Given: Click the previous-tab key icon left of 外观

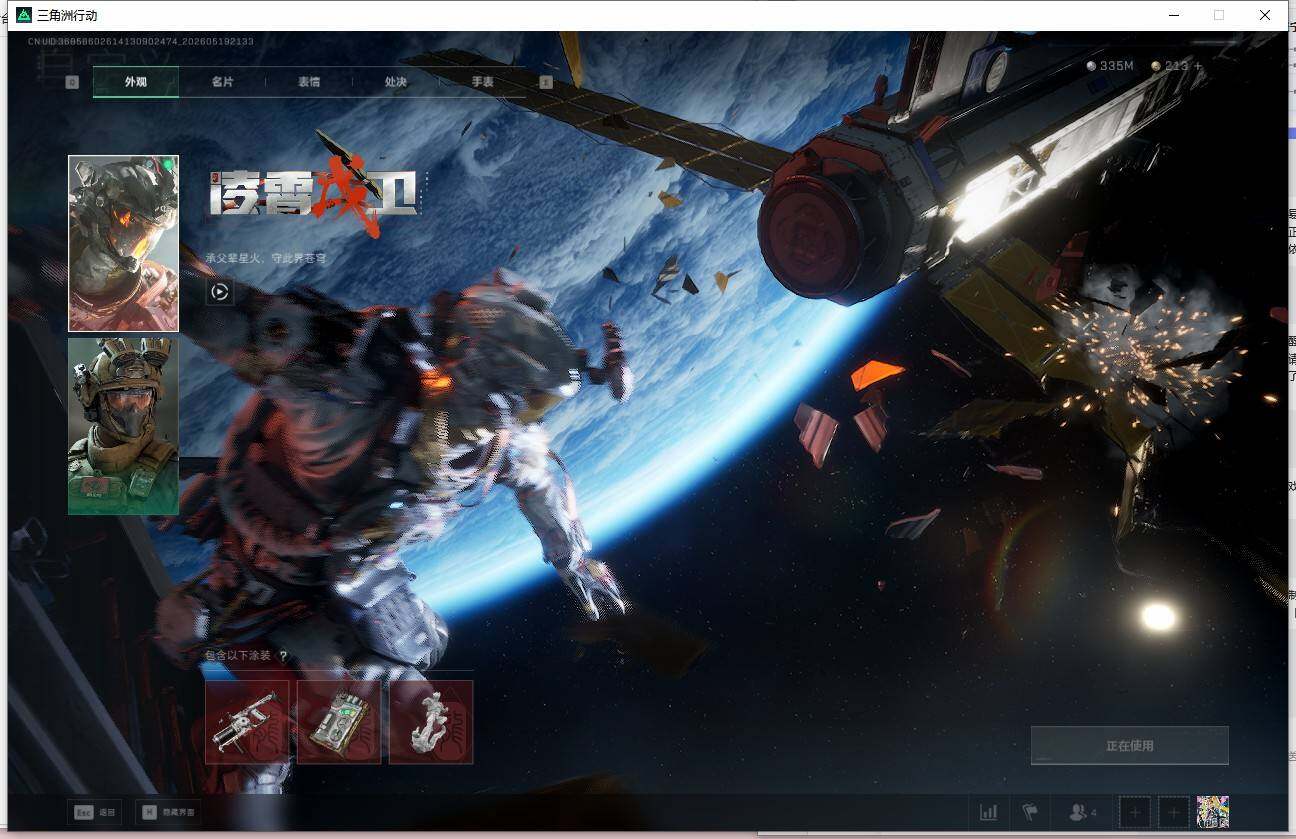Looking at the screenshot, I should [72, 82].
